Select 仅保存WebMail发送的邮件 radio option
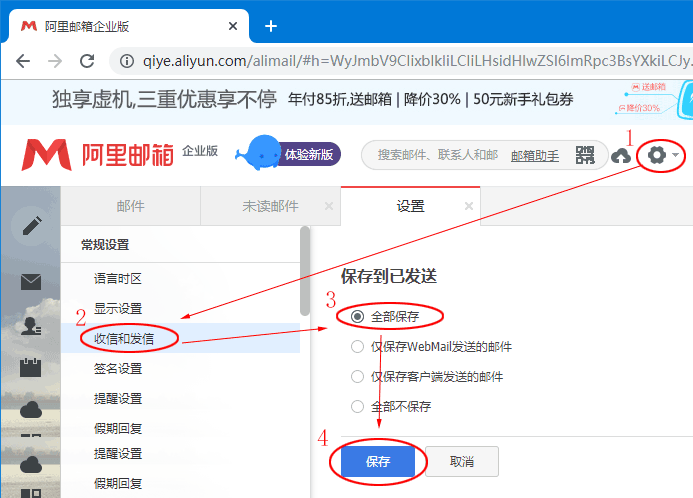Image resolution: width=693 pixels, height=498 pixels. [x=357, y=346]
